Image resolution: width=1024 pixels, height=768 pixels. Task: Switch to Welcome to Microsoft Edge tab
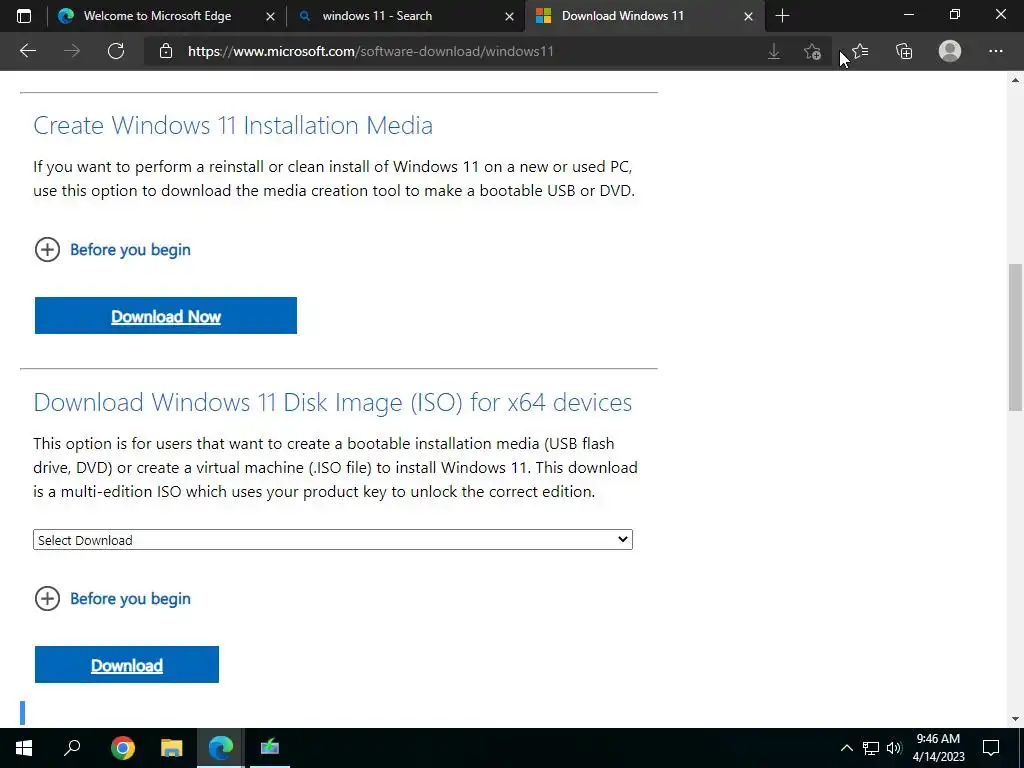[x=157, y=16]
